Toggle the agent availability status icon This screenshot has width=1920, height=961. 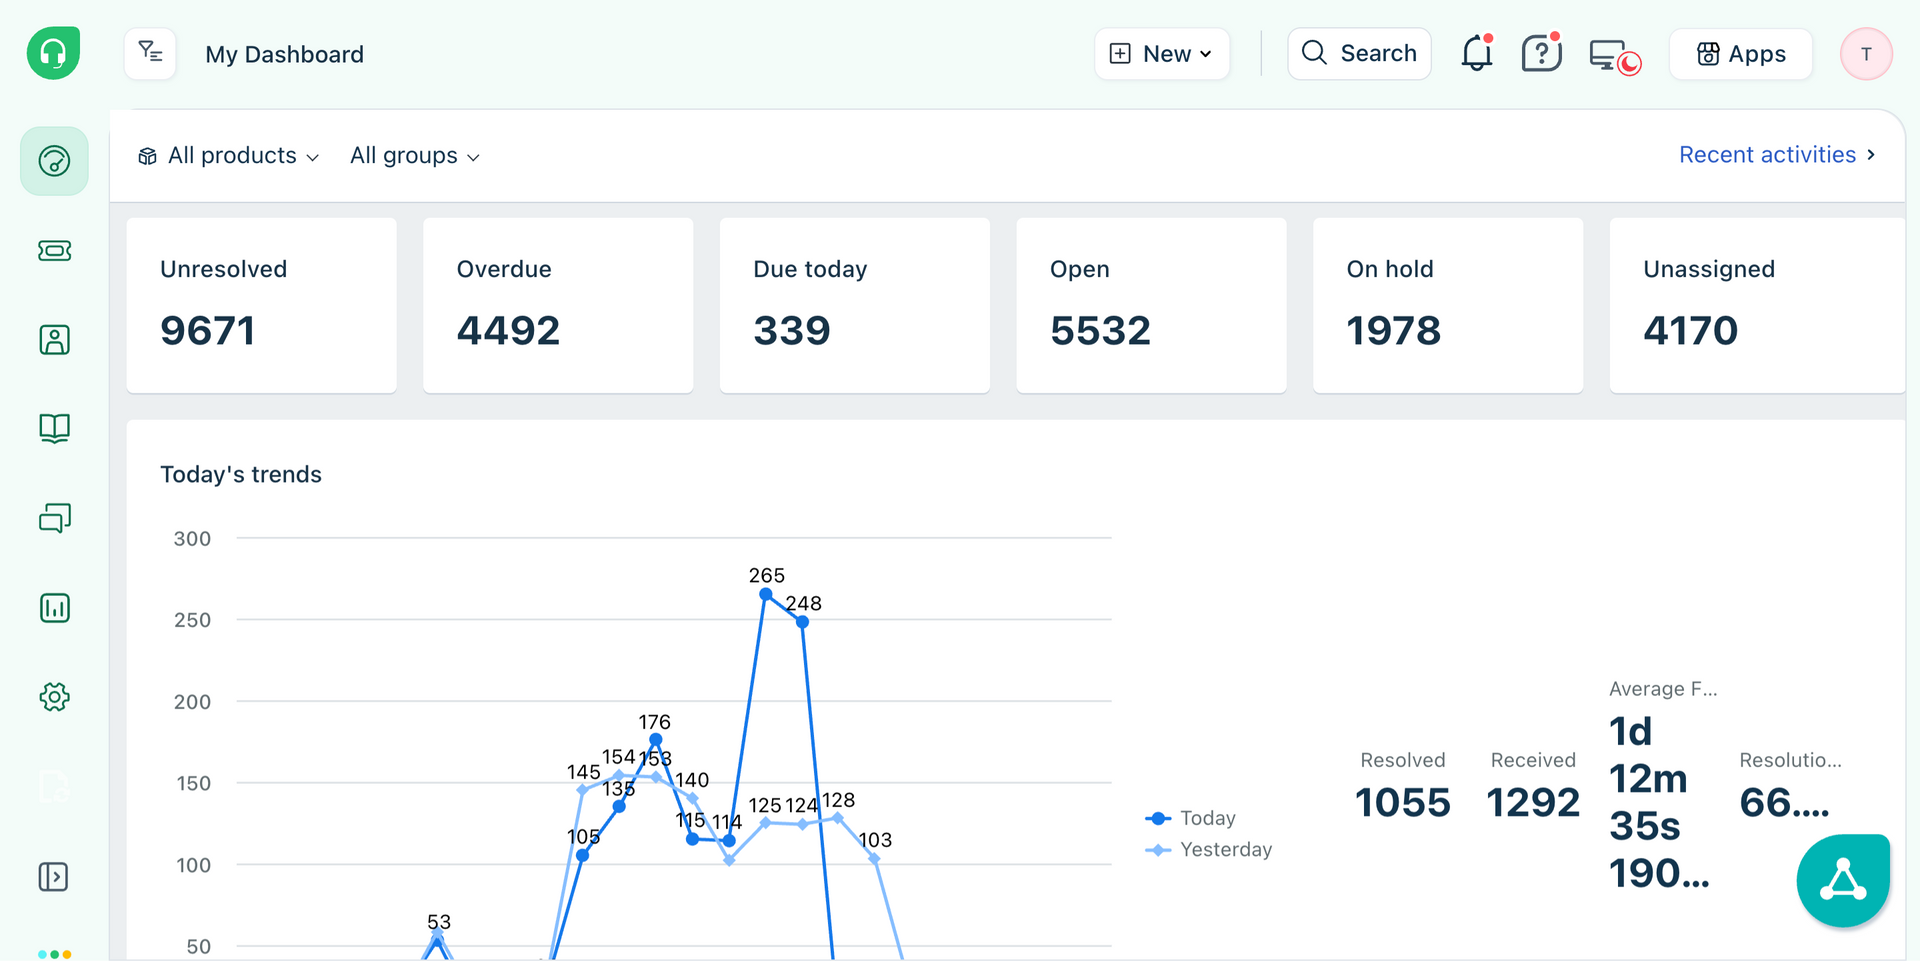tap(1613, 56)
